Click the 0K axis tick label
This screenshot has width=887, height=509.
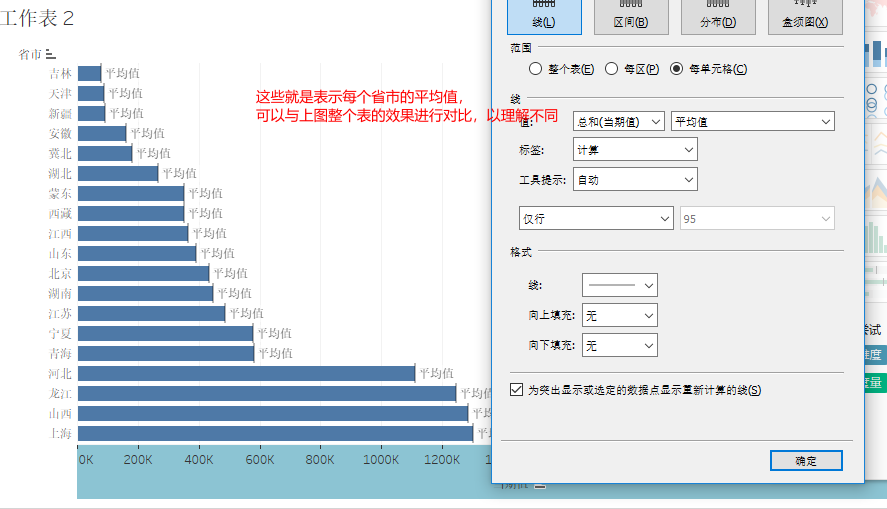pos(86,460)
